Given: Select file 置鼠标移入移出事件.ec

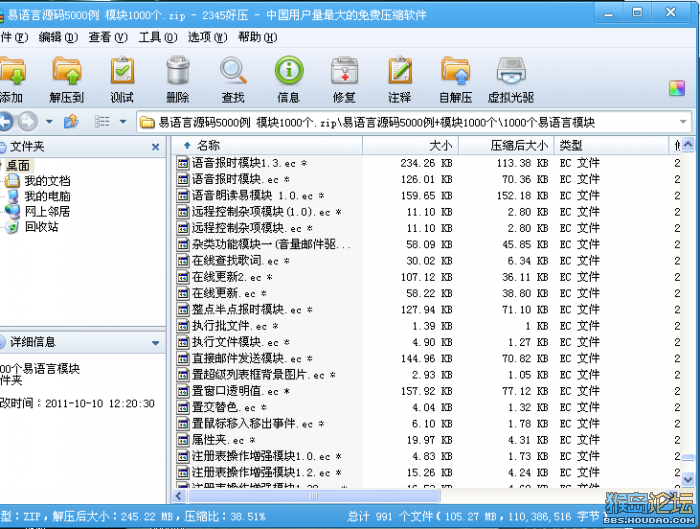Looking at the screenshot, I should 258,424.
